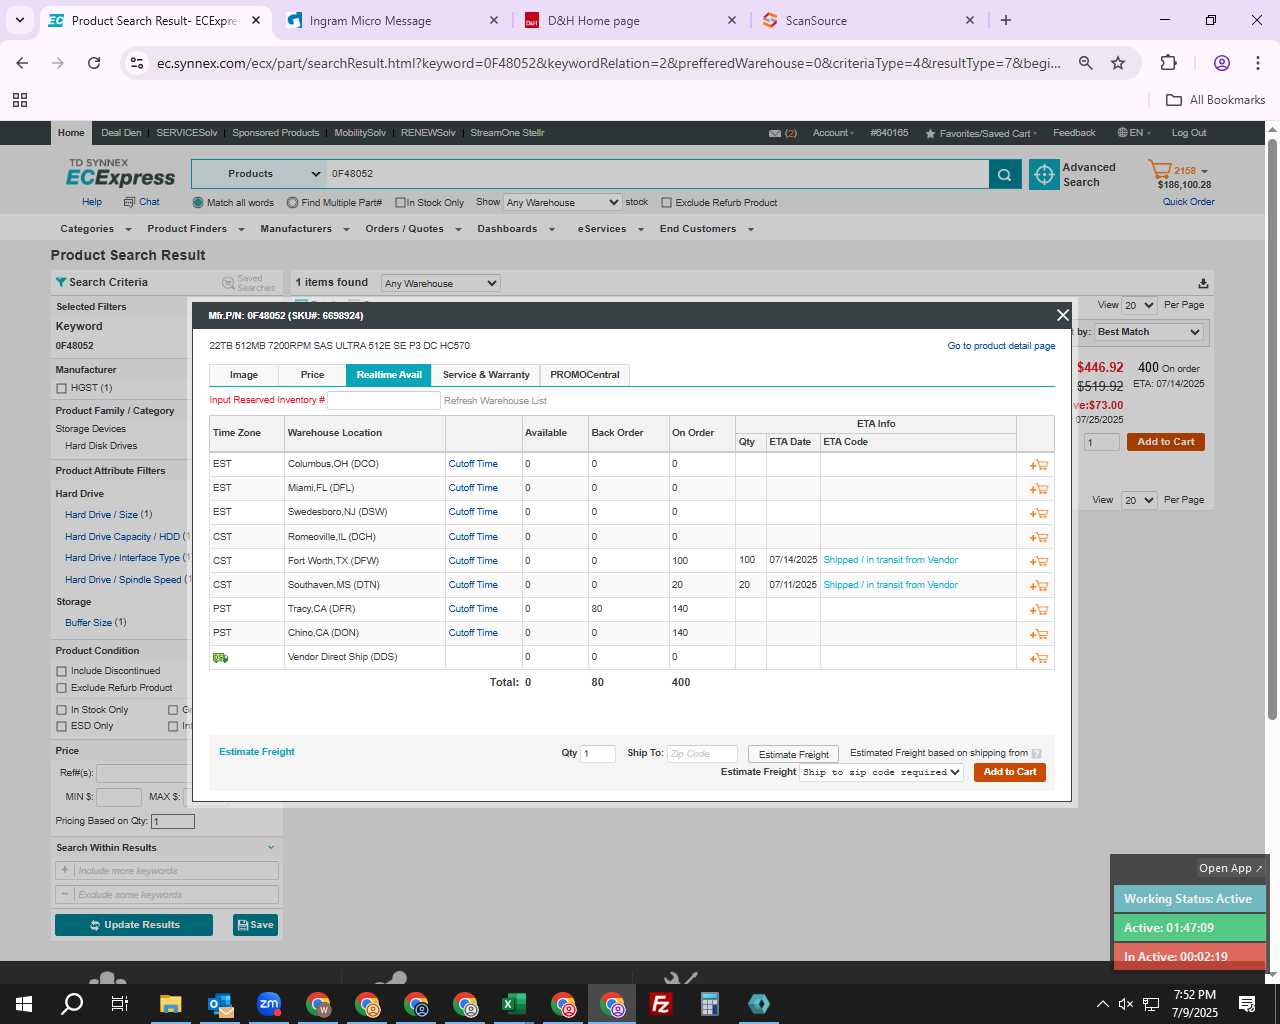Click the Reserved Inventory number field
The width and height of the screenshot is (1280, 1024).
pos(384,401)
